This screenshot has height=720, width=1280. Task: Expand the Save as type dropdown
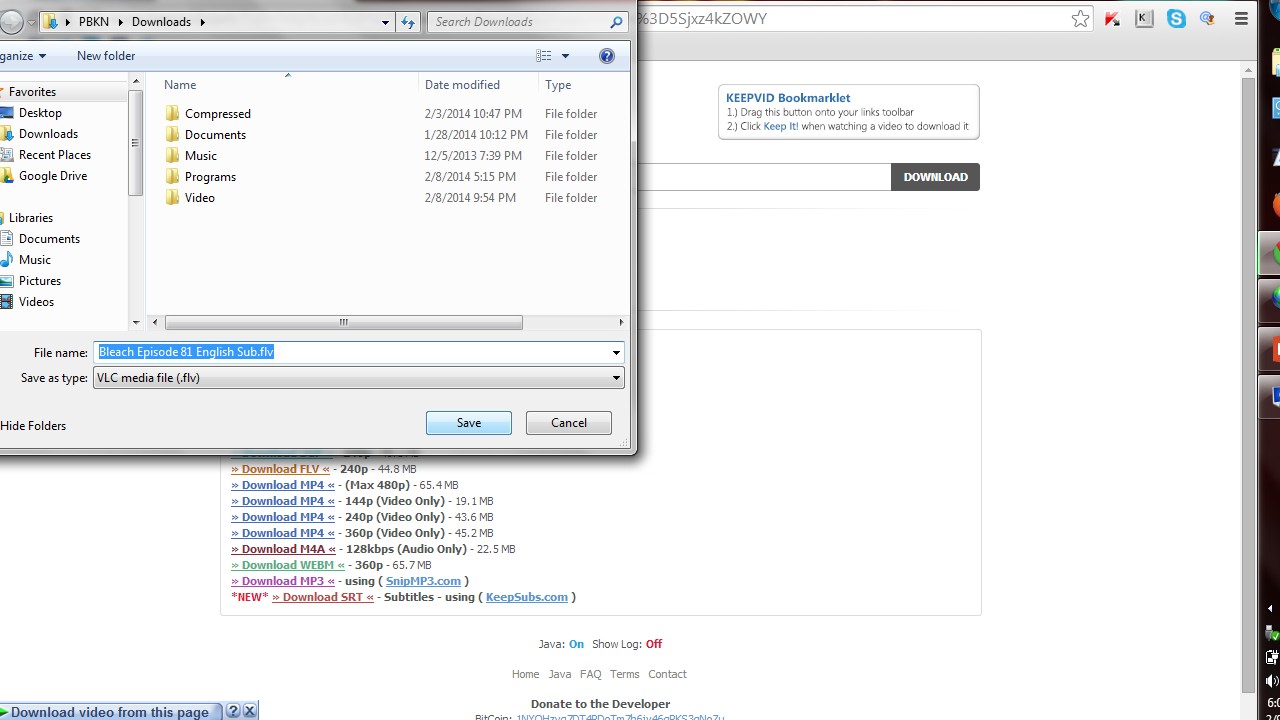(x=616, y=378)
